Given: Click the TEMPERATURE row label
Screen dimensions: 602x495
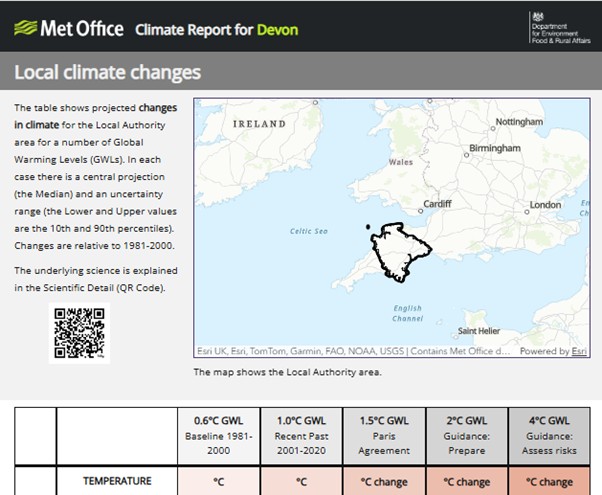Looking at the screenshot, I should tap(116, 481).
